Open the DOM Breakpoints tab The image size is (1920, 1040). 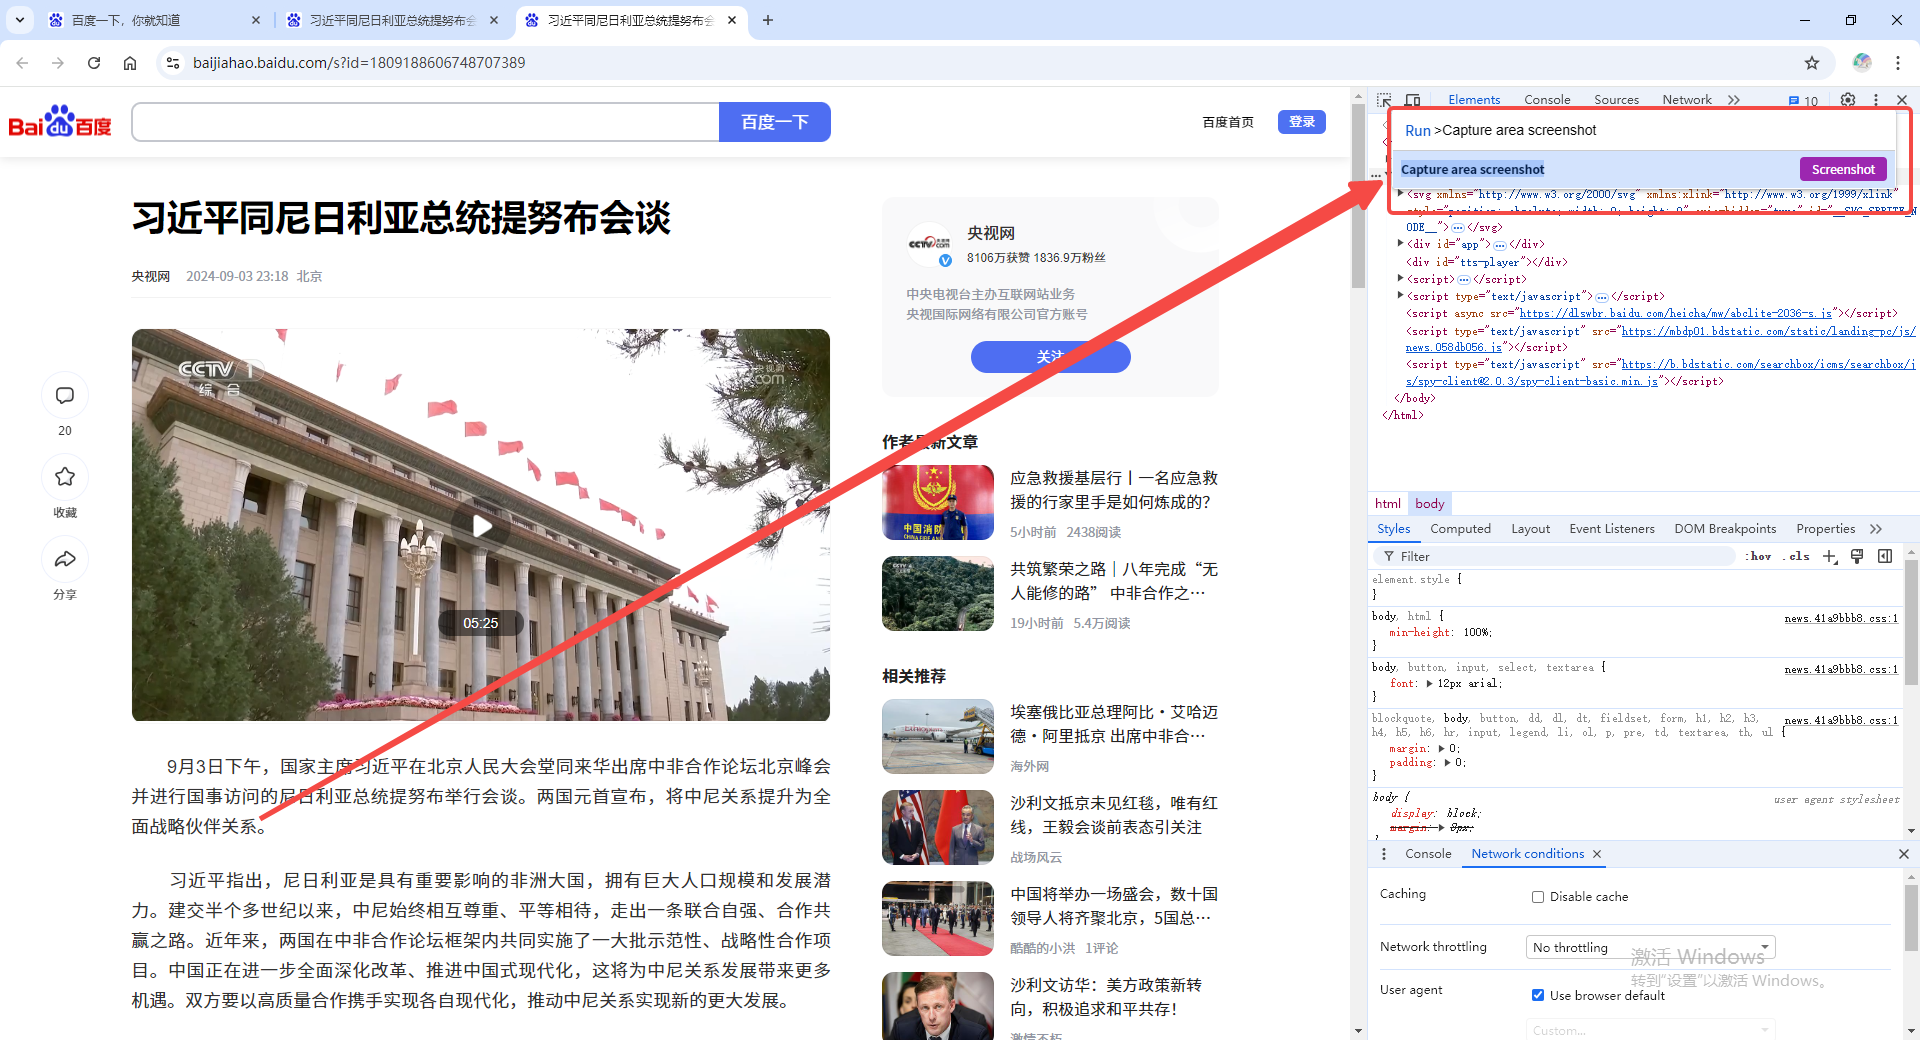pyautogui.click(x=1725, y=529)
